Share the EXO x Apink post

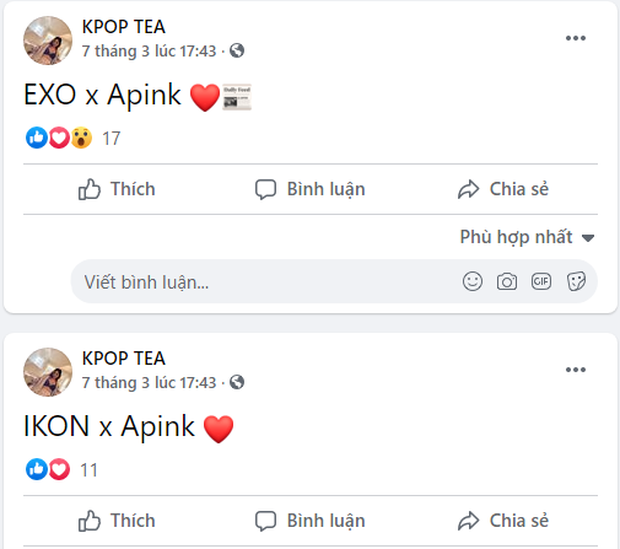(503, 189)
